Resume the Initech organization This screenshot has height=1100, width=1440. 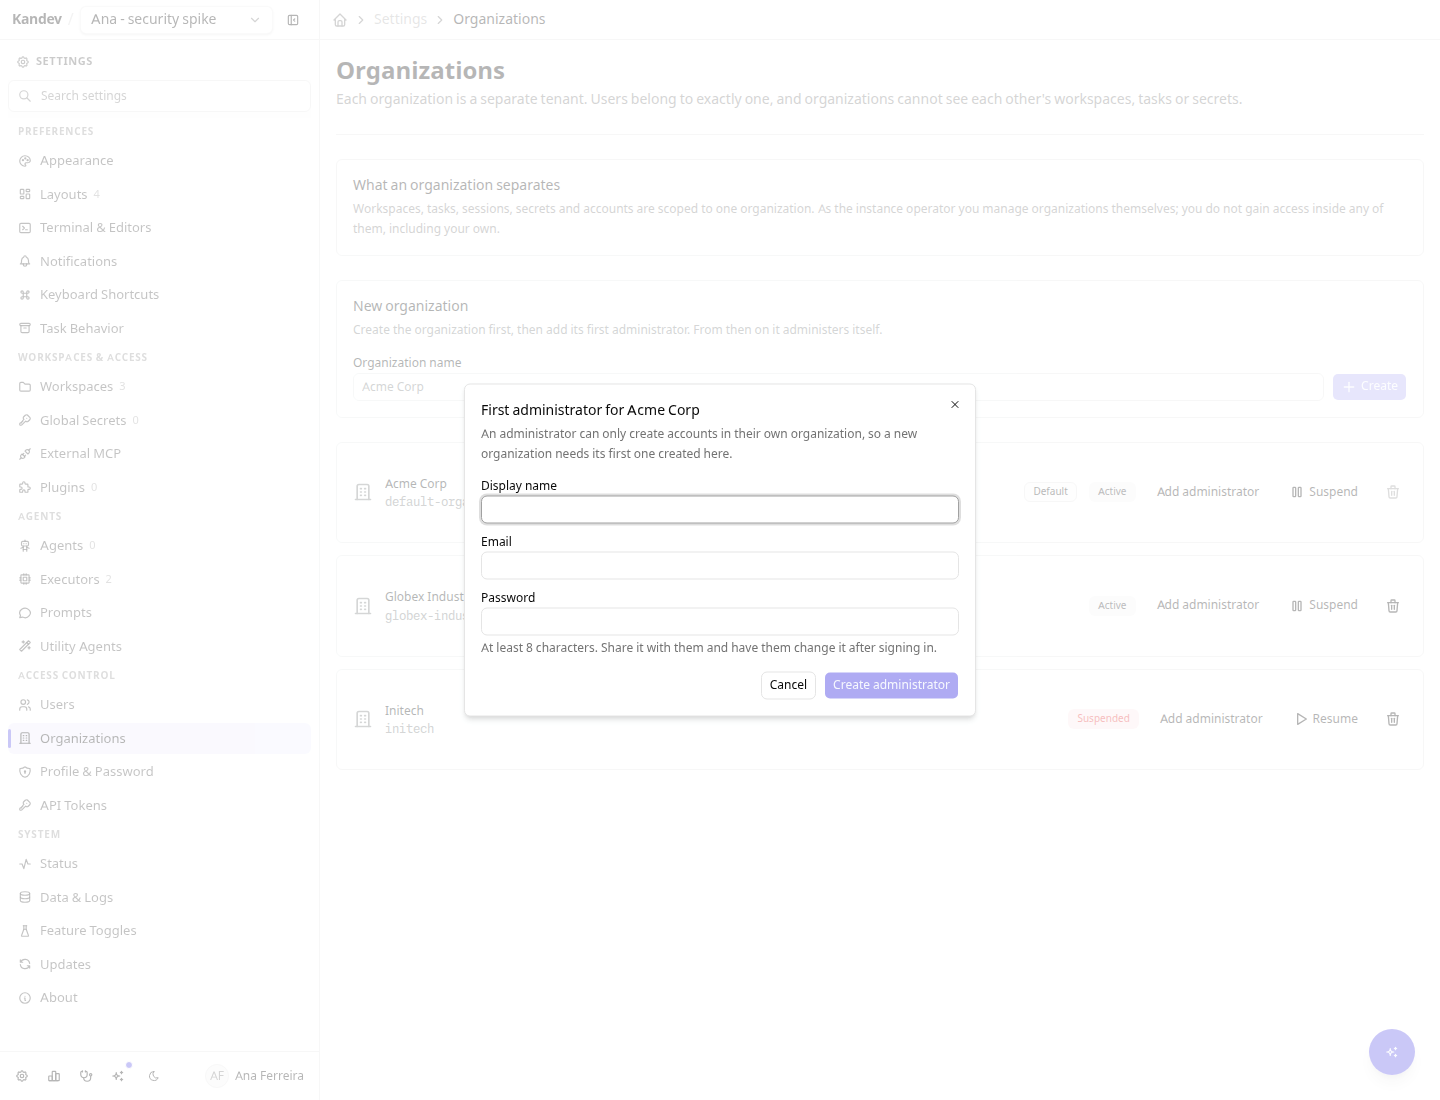pos(1327,719)
